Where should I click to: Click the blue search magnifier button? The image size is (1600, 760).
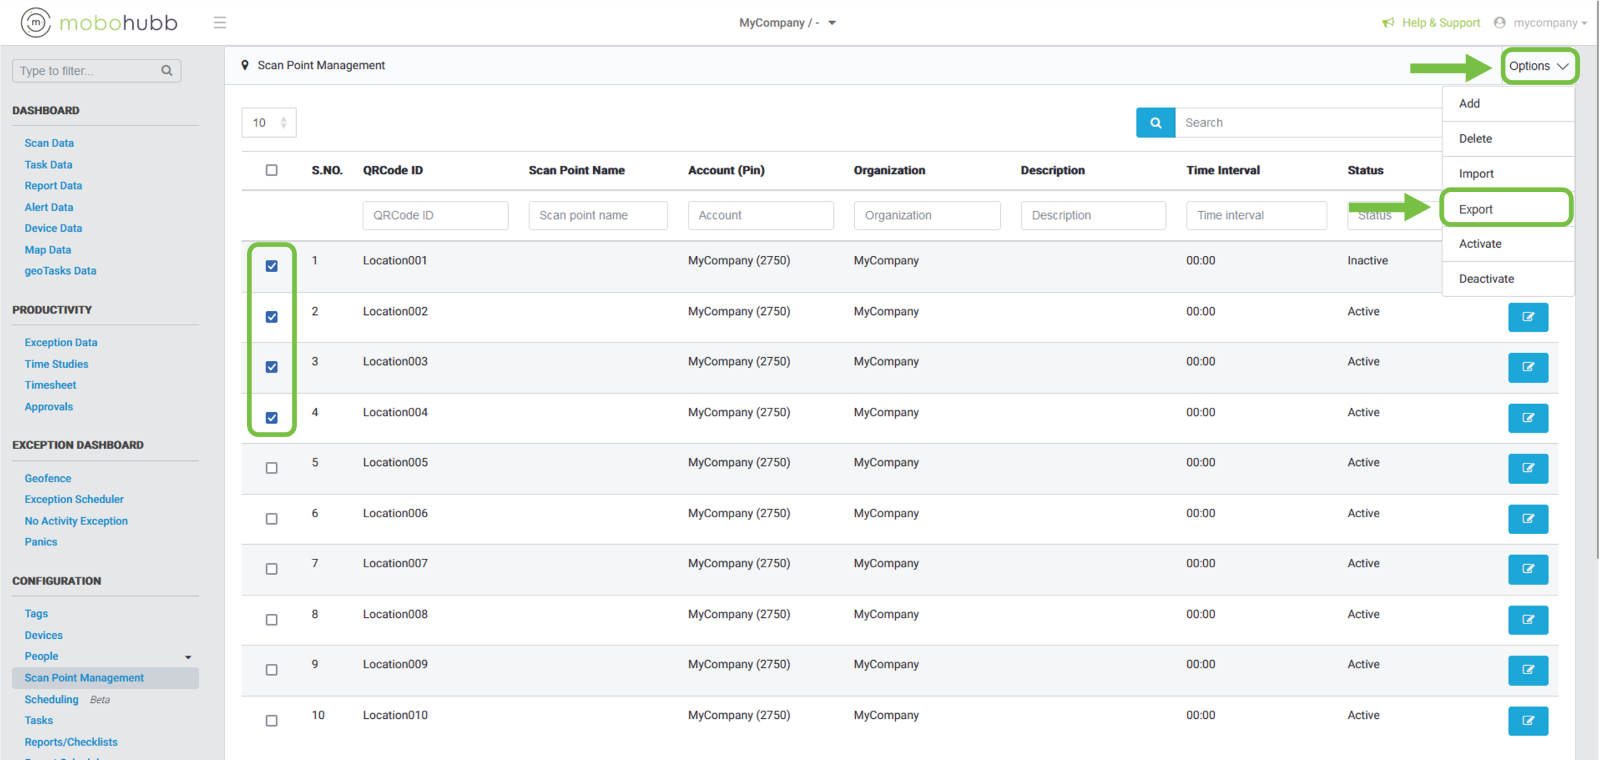[1155, 123]
